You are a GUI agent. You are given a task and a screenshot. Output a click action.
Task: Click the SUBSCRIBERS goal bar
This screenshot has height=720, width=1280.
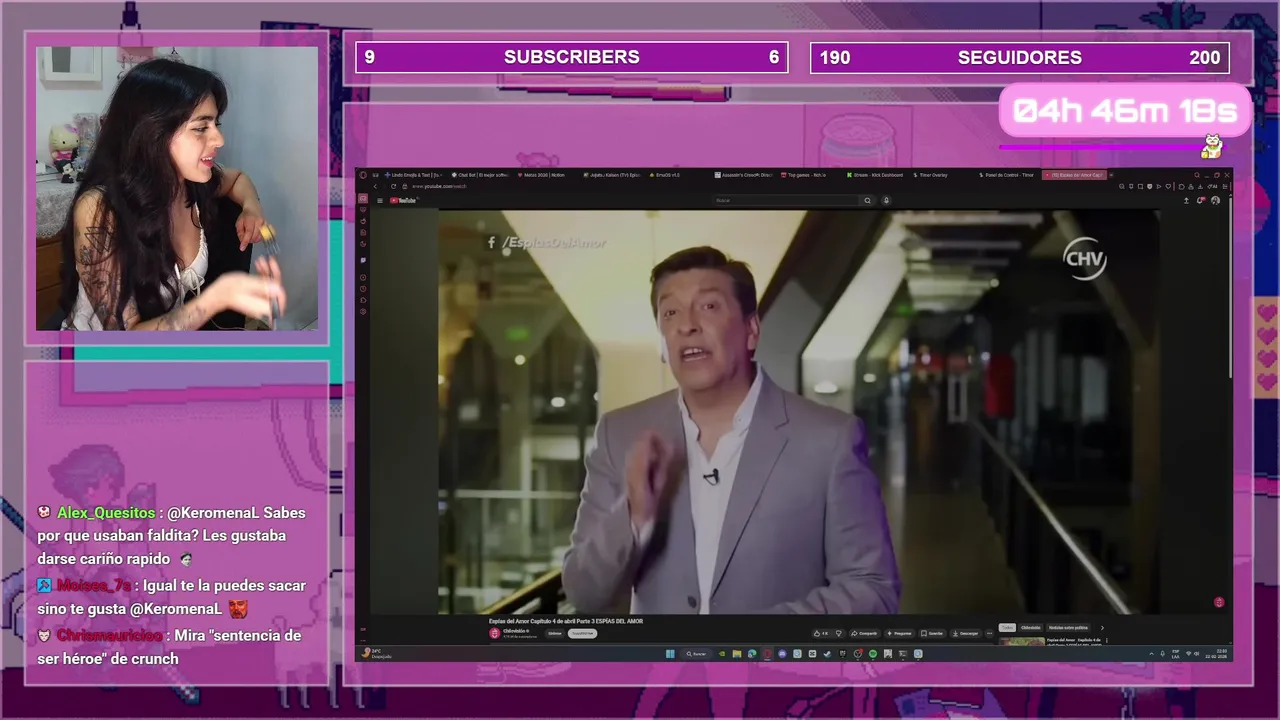click(571, 57)
